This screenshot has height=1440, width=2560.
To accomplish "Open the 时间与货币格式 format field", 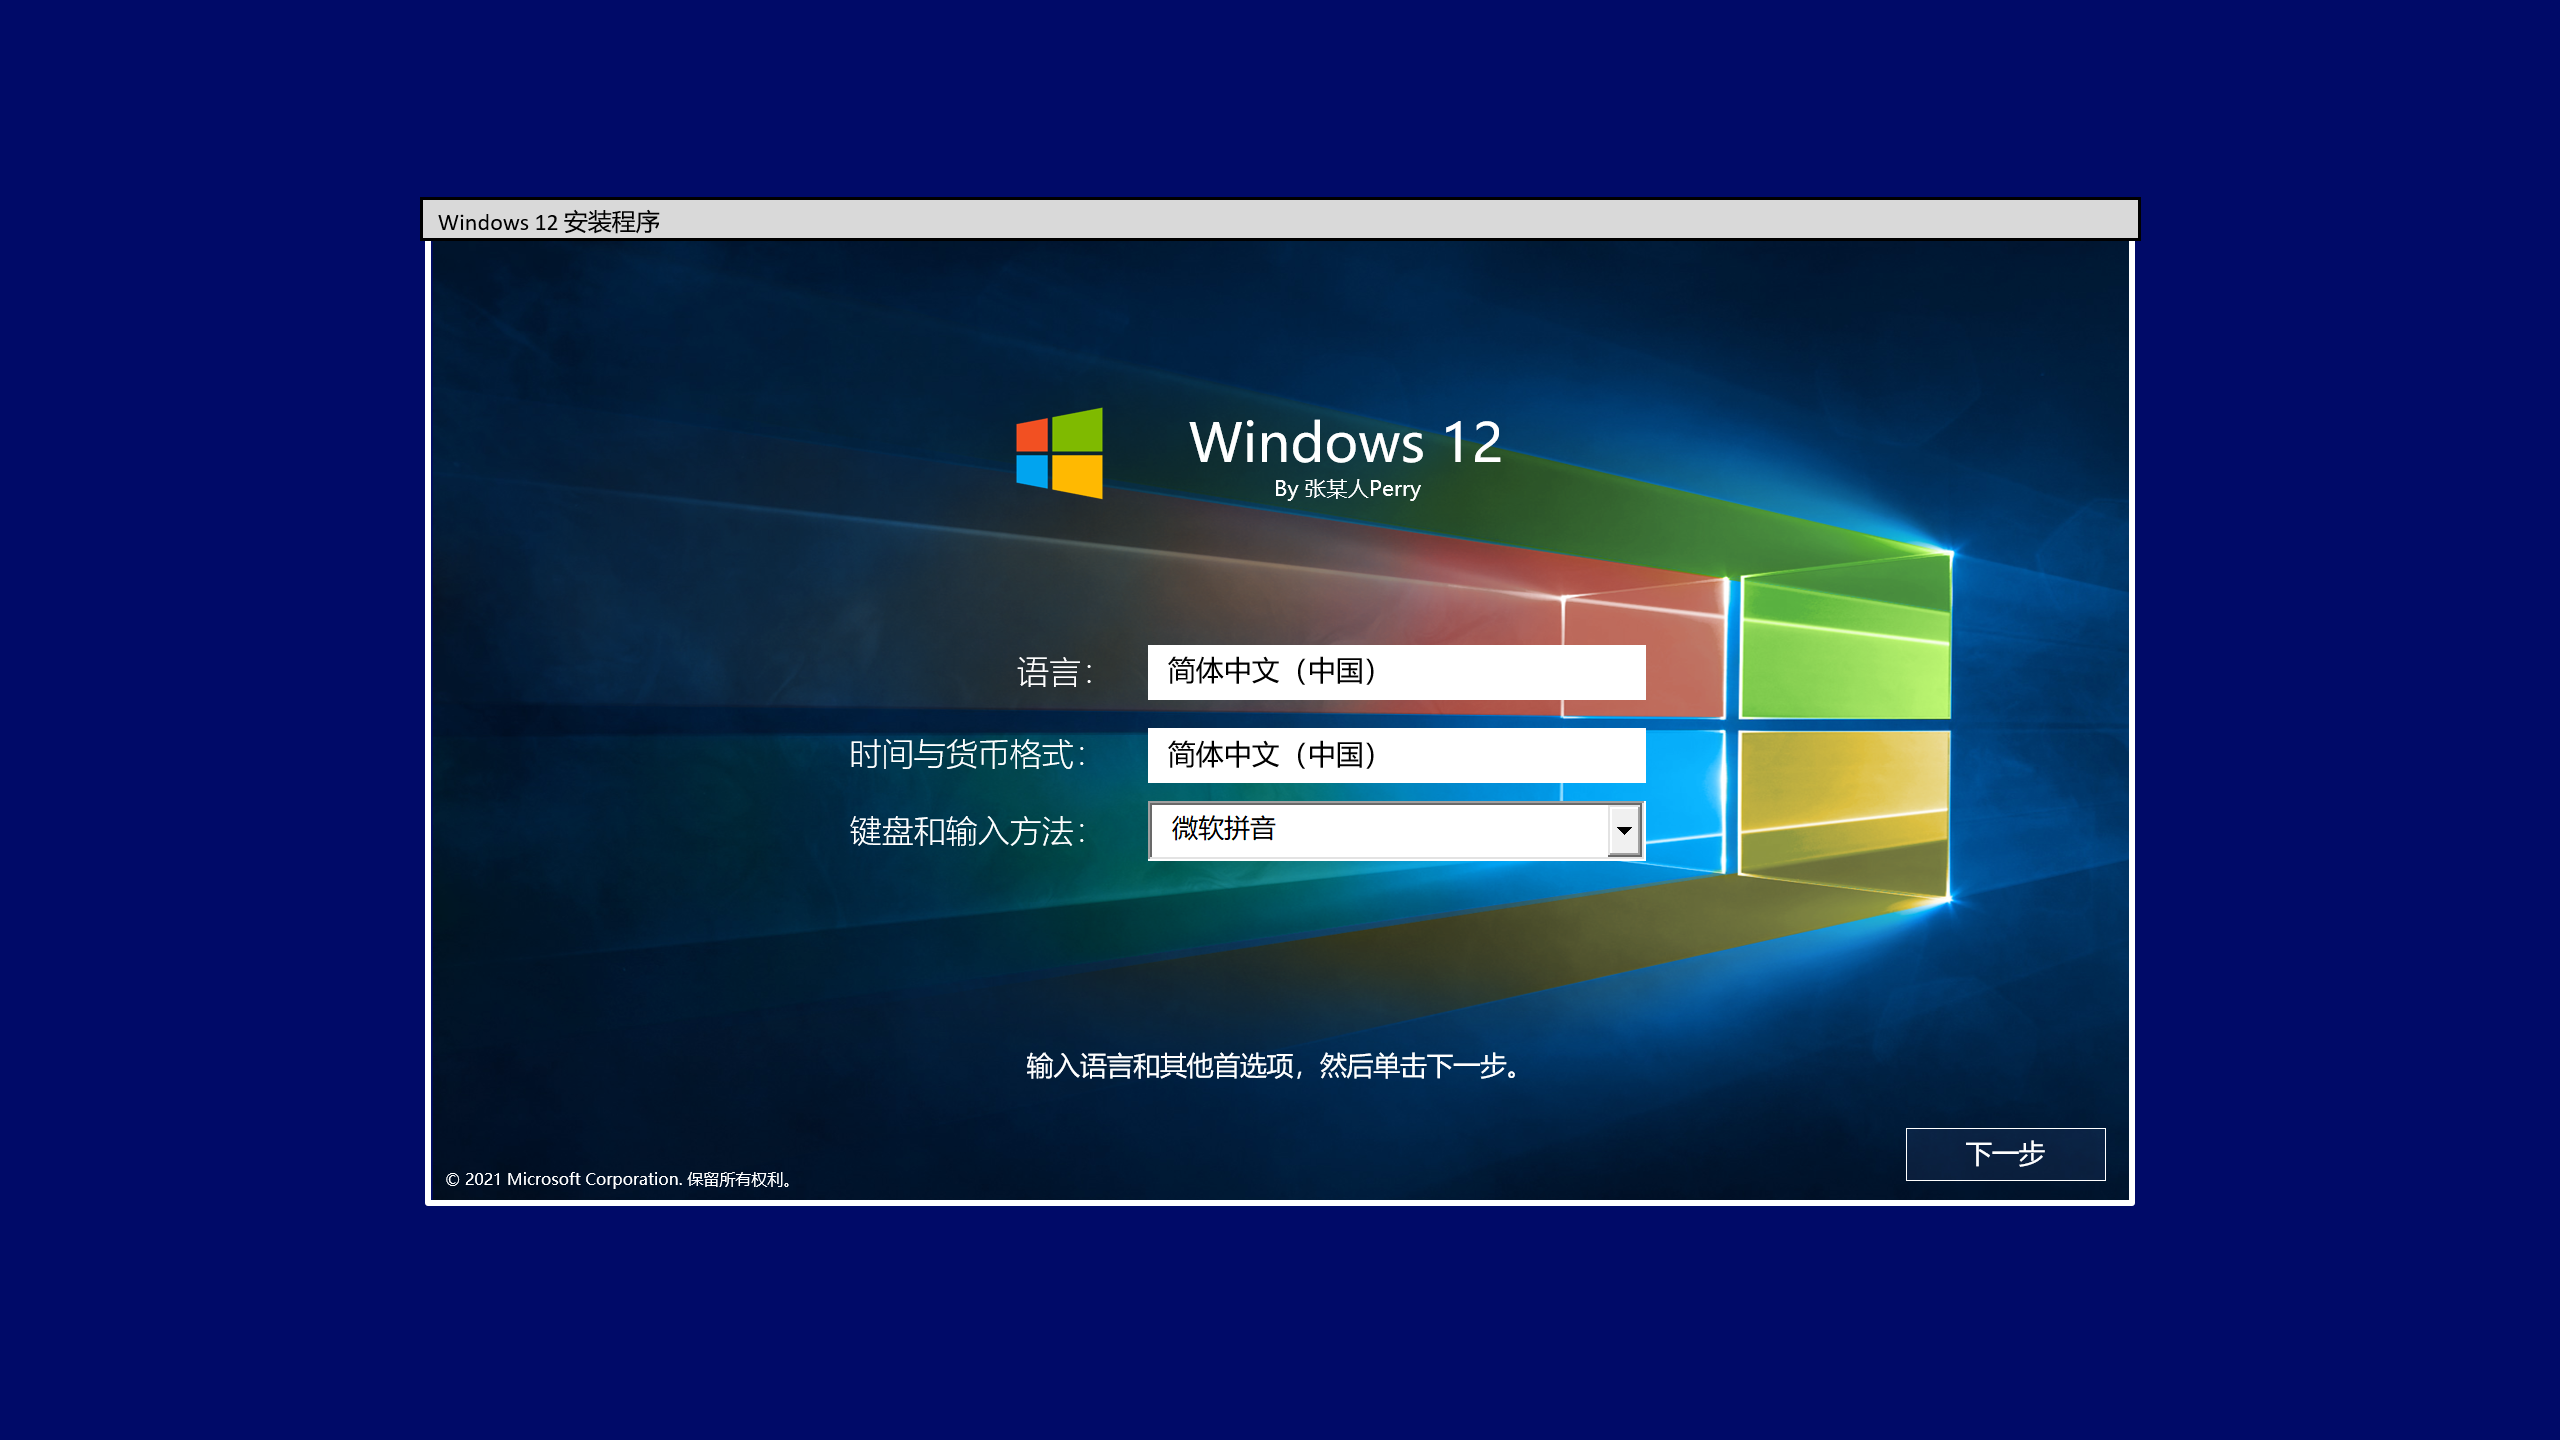I will pyautogui.click(x=1398, y=757).
